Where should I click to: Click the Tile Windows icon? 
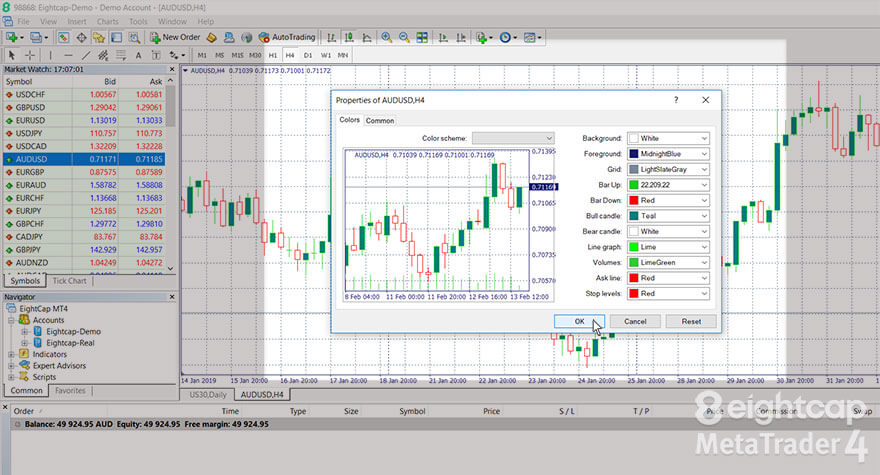[x=422, y=37]
